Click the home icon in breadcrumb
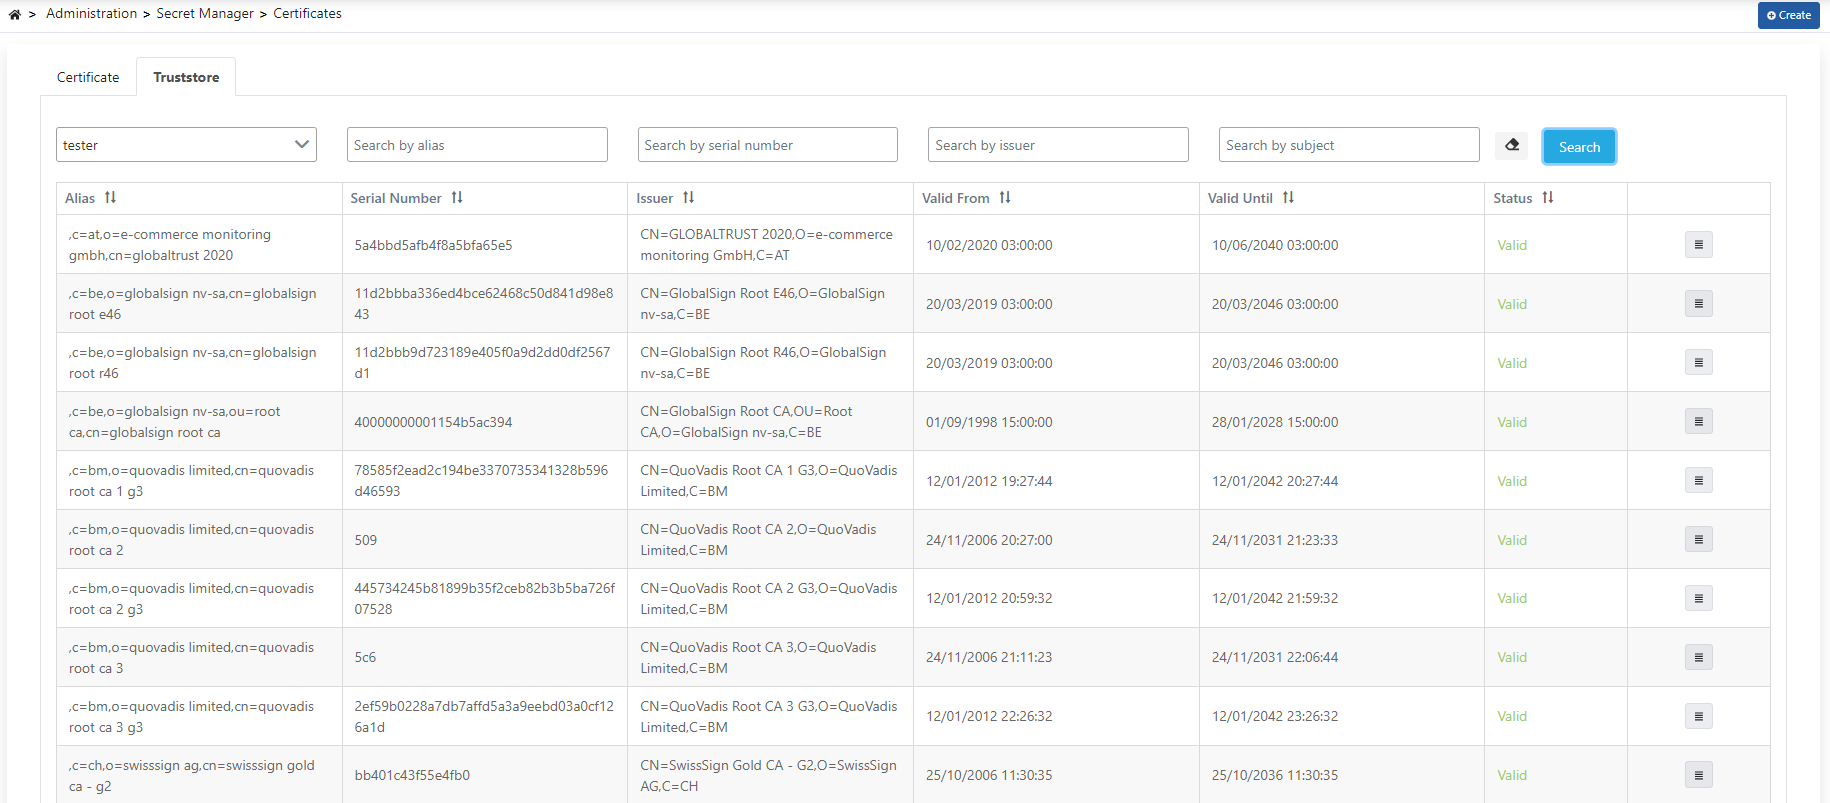This screenshot has height=803, width=1830. [x=15, y=14]
